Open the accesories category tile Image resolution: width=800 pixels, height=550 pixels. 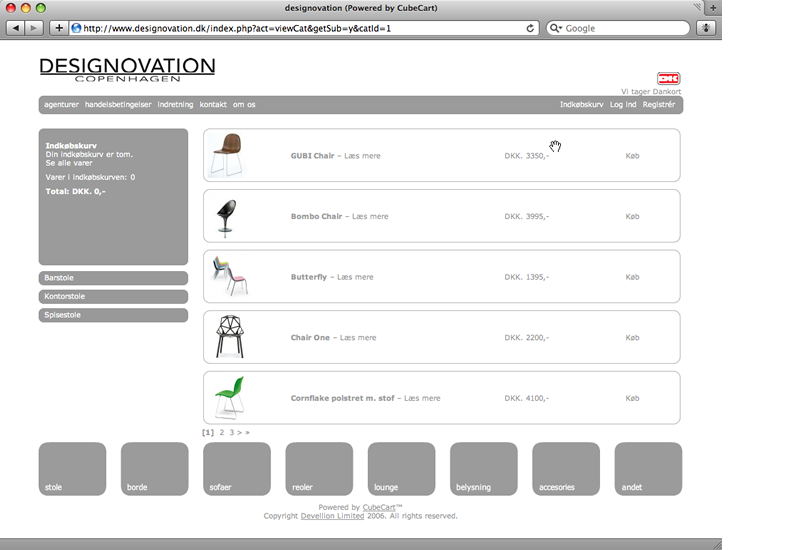tap(566, 469)
